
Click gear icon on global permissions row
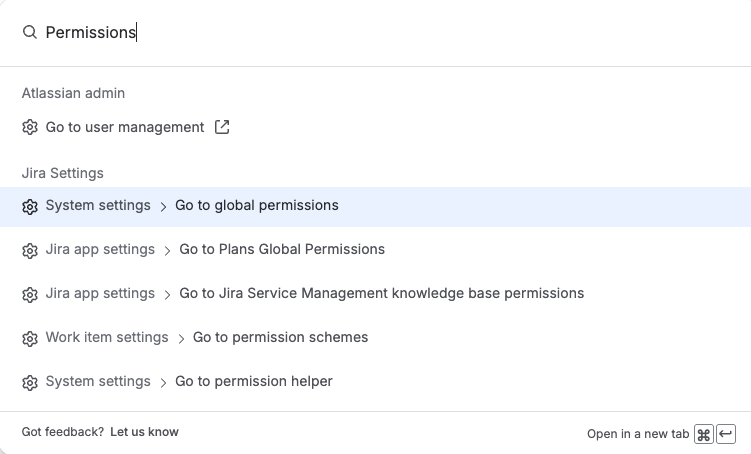click(x=30, y=207)
